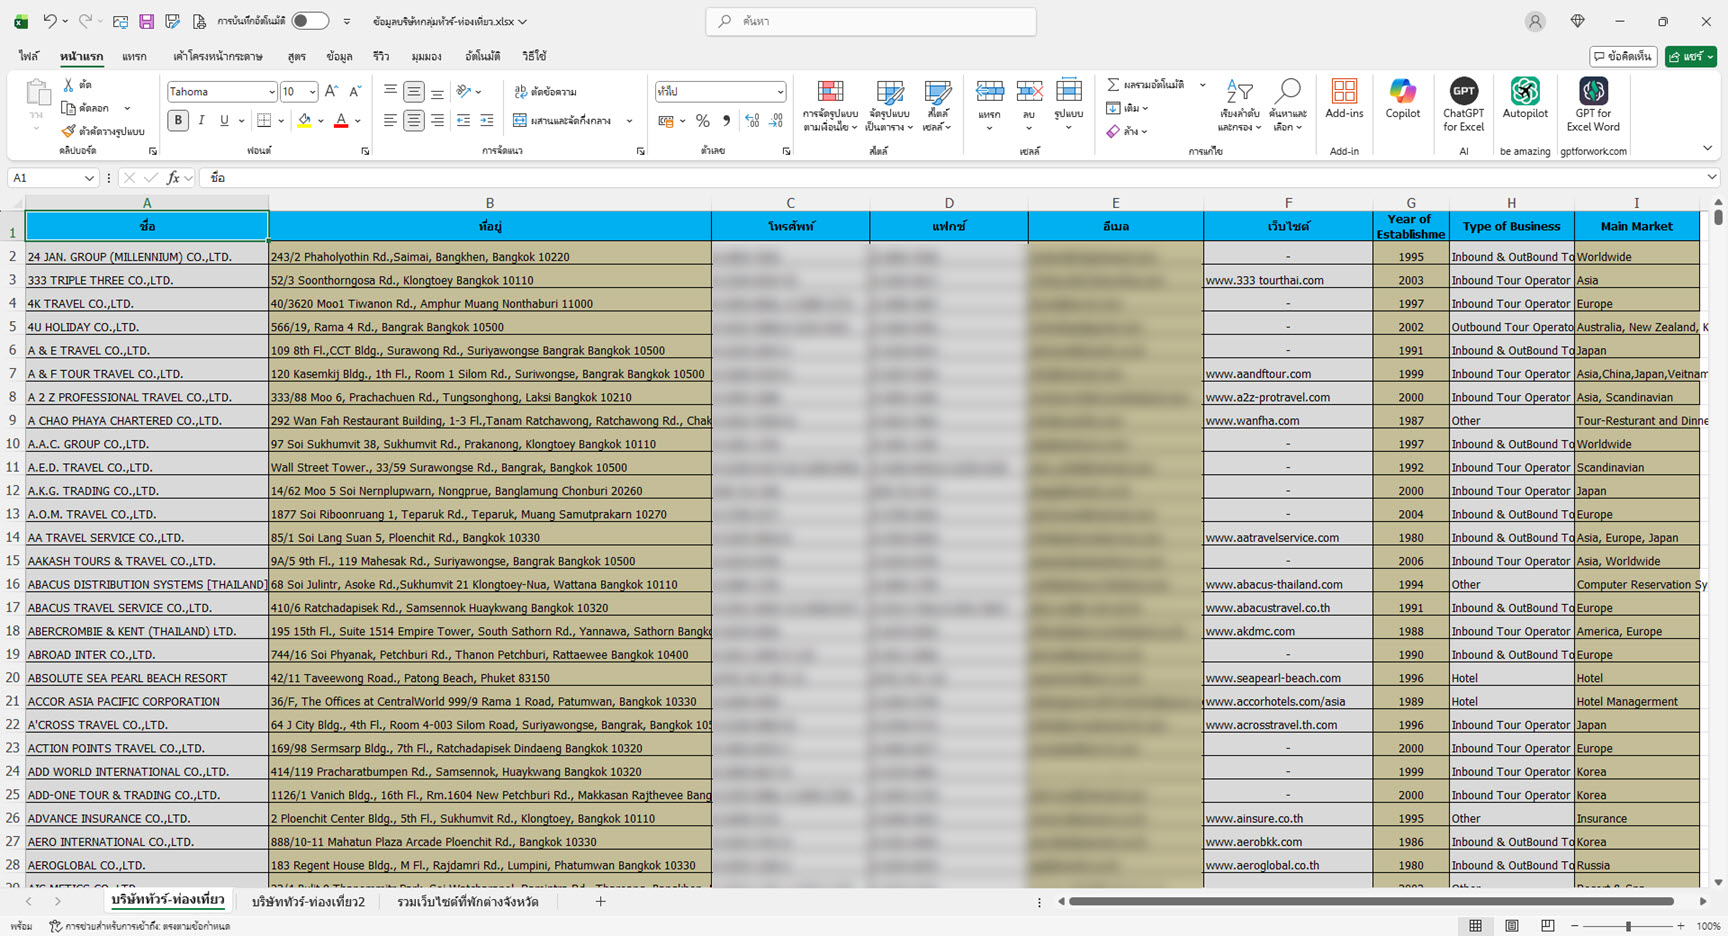Image resolution: width=1728 pixels, height=936 pixels.
Task: Toggle the AutoSave switch
Action: (x=310, y=21)
